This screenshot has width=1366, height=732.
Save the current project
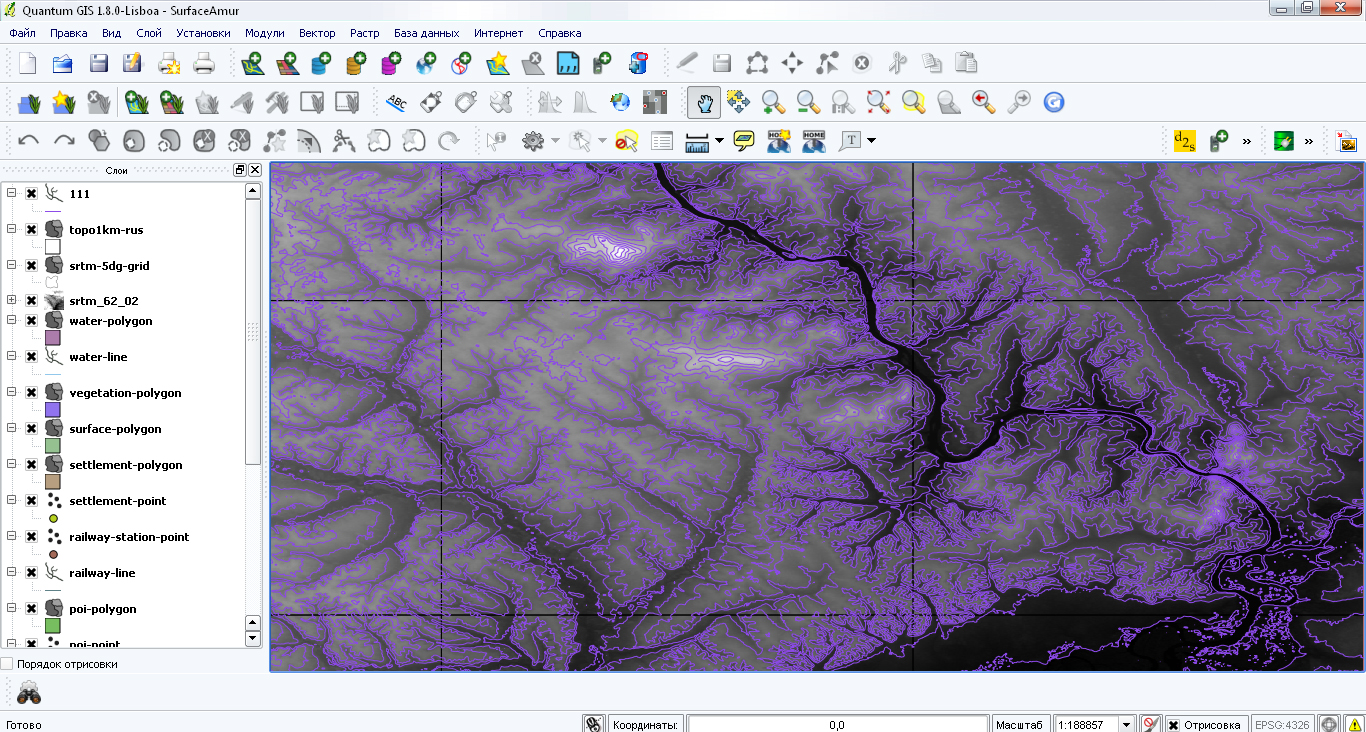pos(98,64)
